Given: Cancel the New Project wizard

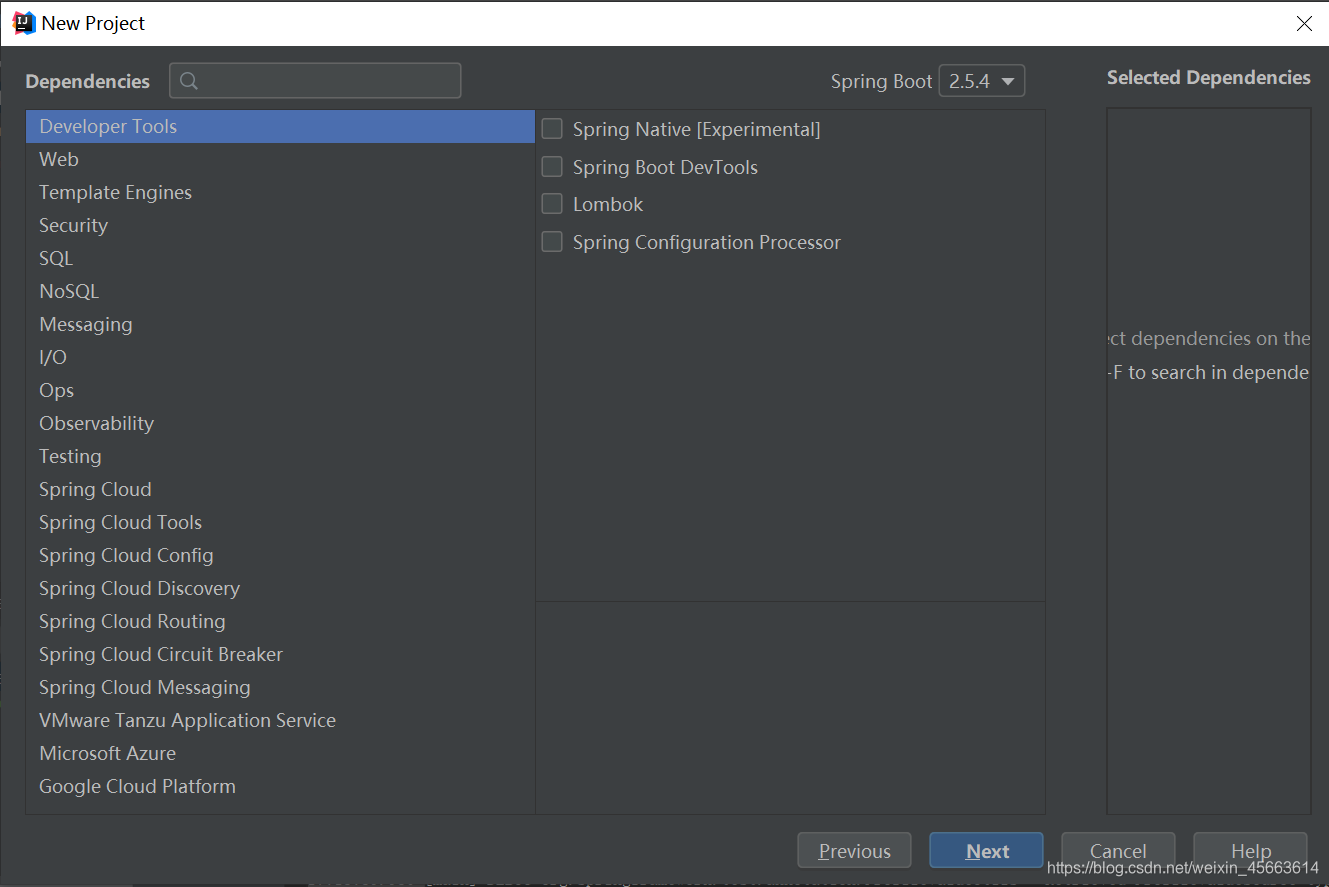Looking at the screenshot, I should click(1118, 851).
